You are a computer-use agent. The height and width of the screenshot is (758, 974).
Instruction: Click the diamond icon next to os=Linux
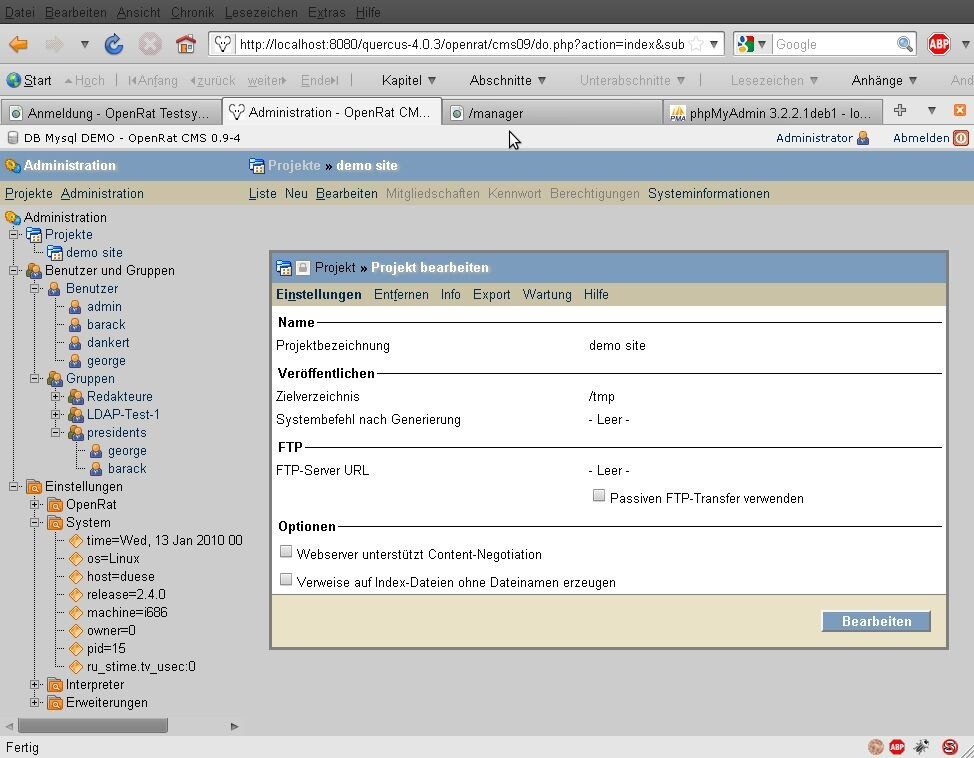(76, 559)
